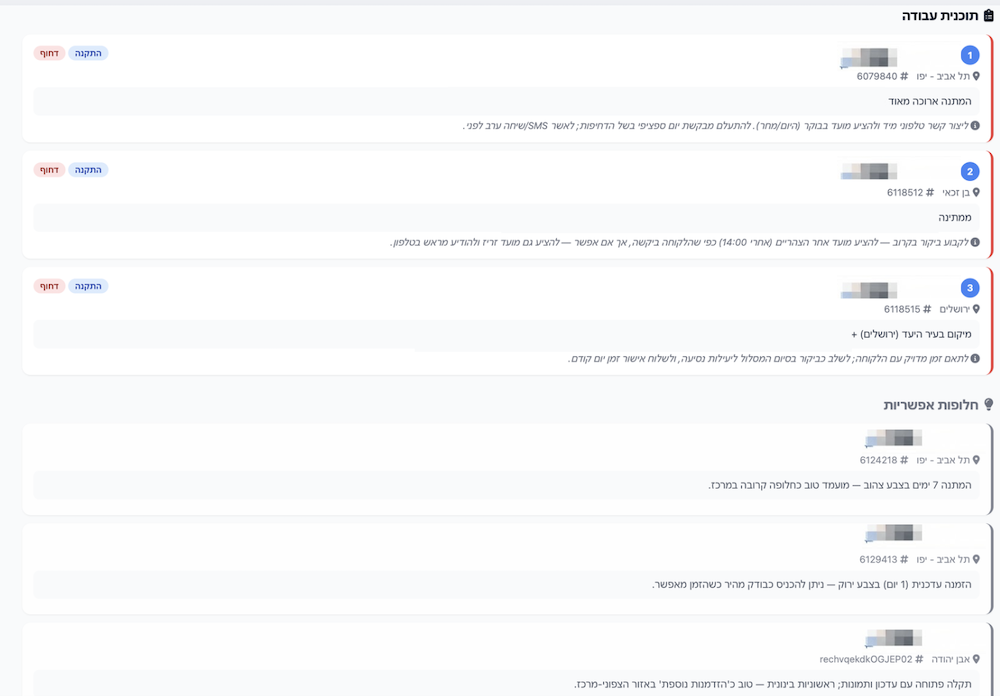
Task: Click the info icon before לקבוע ביקור בקרוב
Action: (975, 242)
